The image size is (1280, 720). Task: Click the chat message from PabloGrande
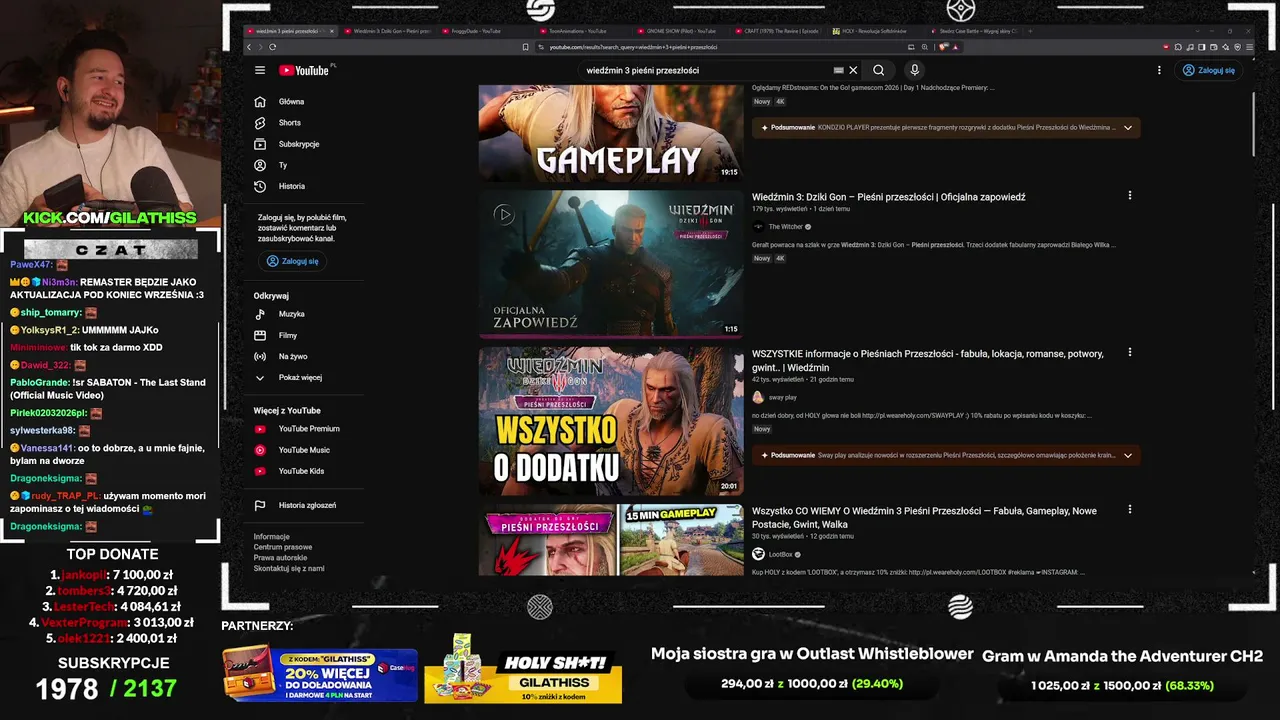click(x=108, y=389)
